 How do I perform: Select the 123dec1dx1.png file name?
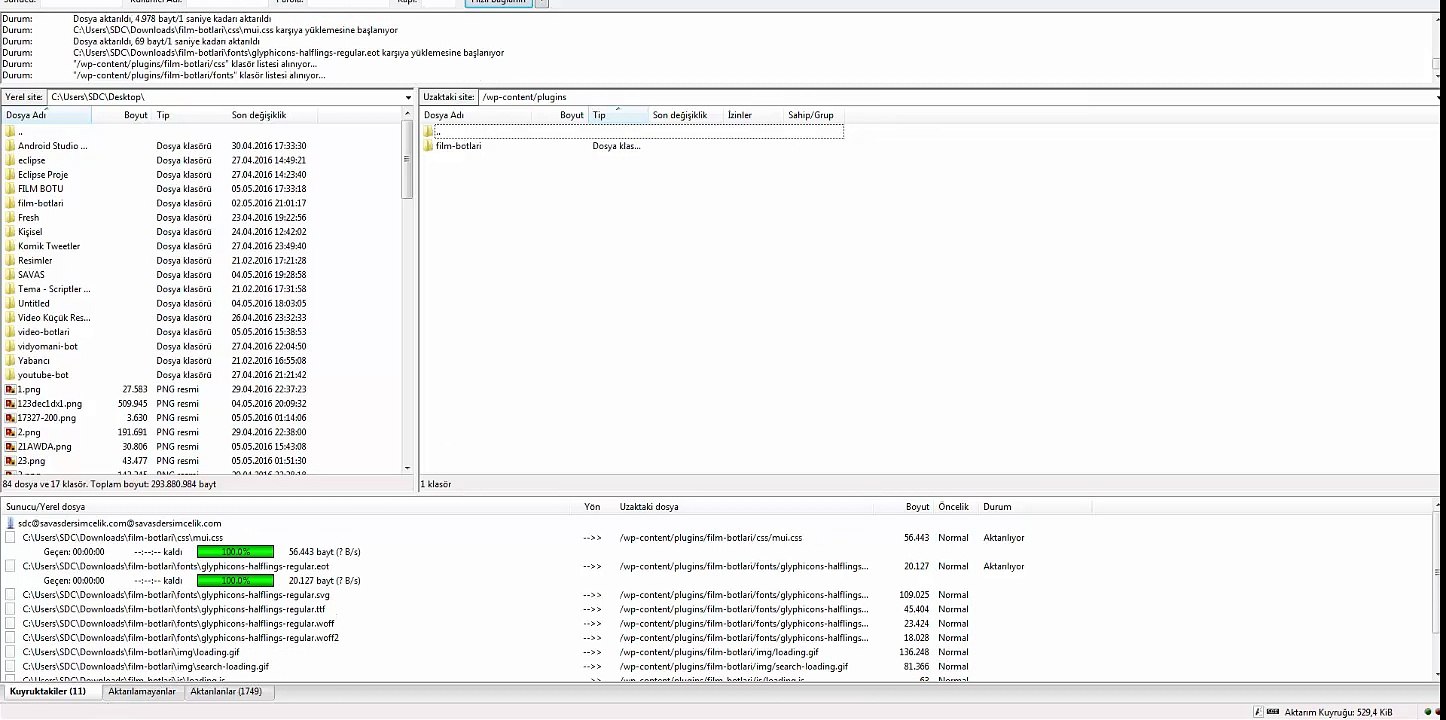click(x=50, y=404)
